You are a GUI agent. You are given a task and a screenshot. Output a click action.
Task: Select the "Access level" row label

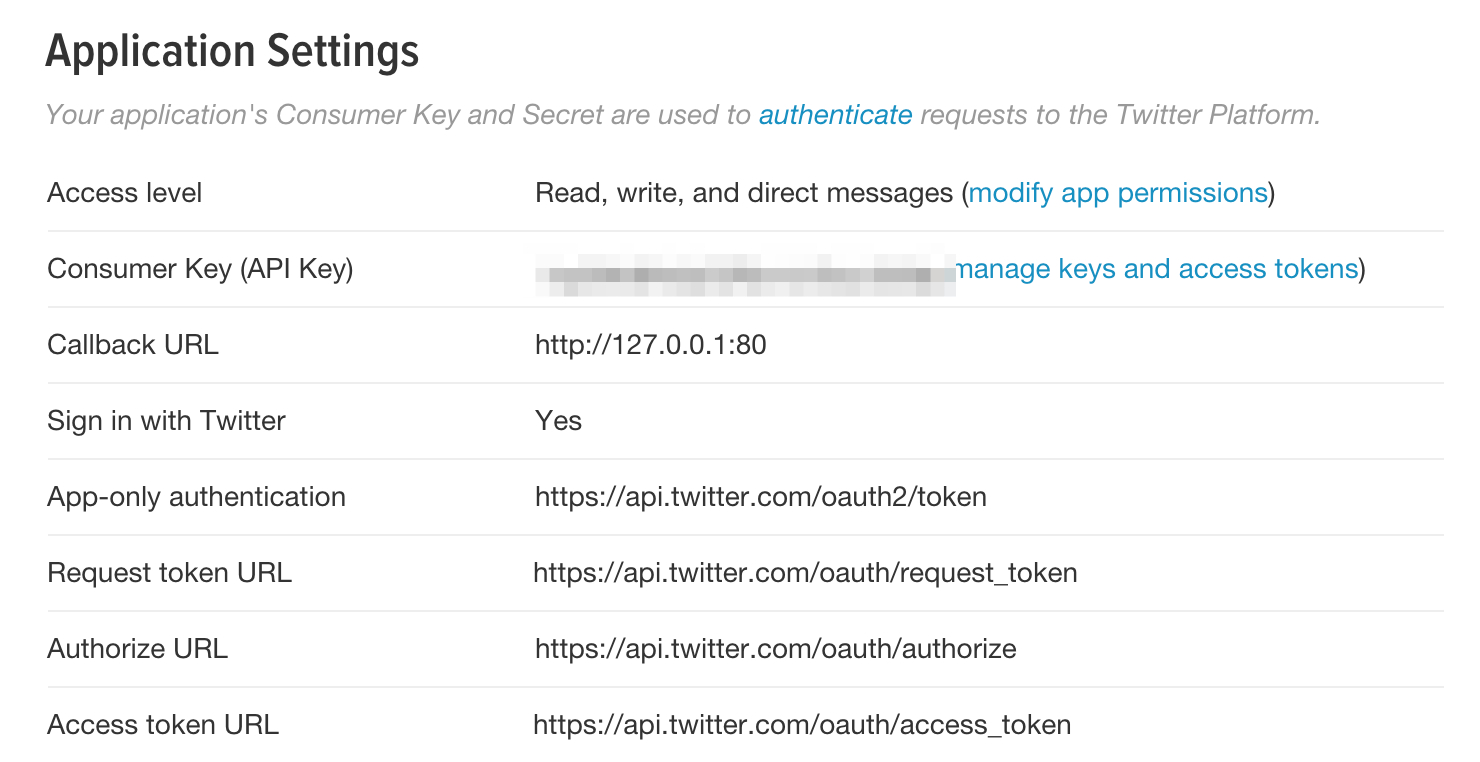click(125, 192)
